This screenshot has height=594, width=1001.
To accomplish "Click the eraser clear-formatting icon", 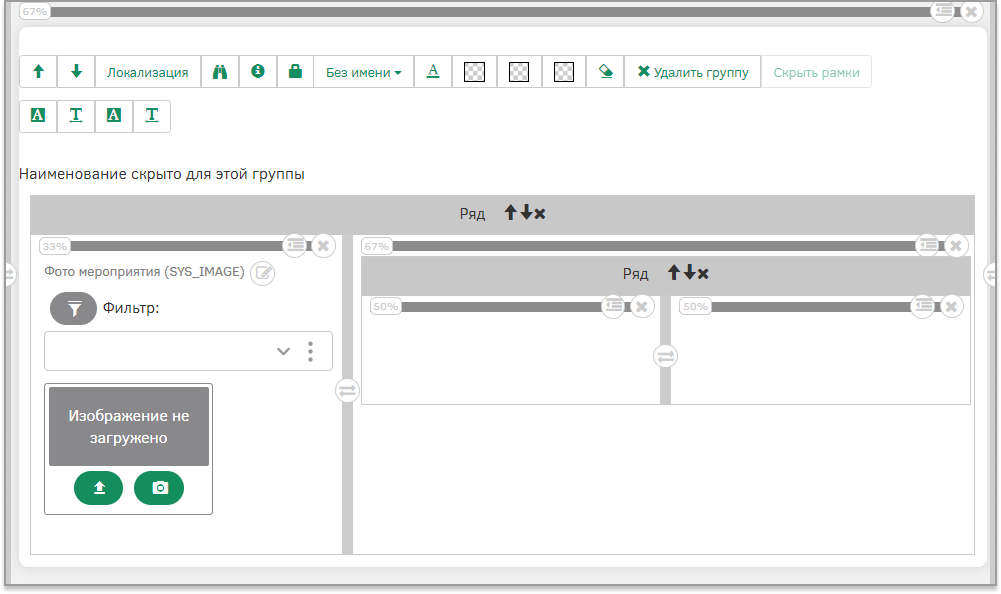I will click(605, 72).
